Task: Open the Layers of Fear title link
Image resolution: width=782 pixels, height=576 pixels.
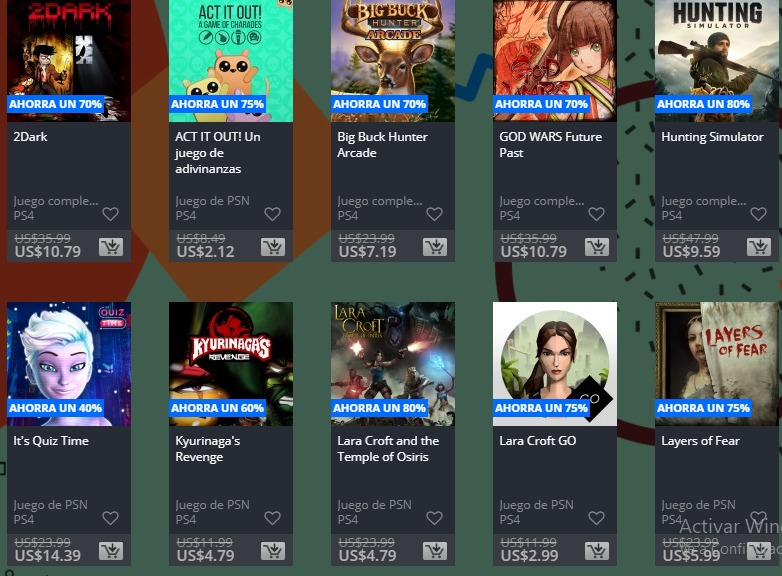Action: pos(700,441)
